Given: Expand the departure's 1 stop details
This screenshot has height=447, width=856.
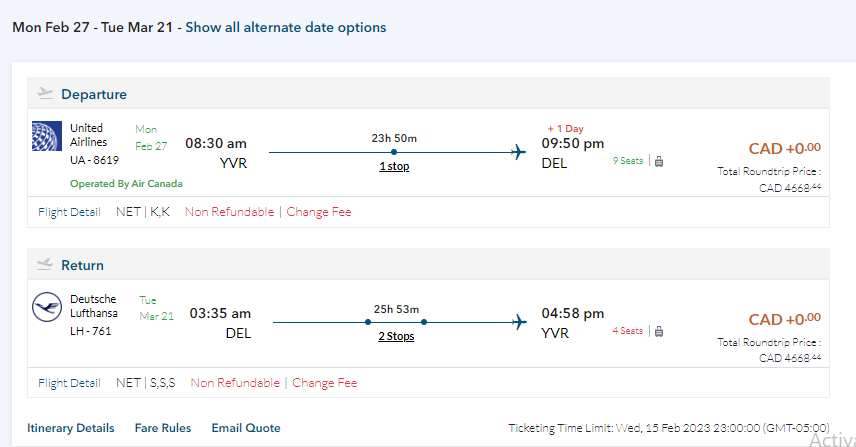Looking at the screenshot, I should 394,166.
